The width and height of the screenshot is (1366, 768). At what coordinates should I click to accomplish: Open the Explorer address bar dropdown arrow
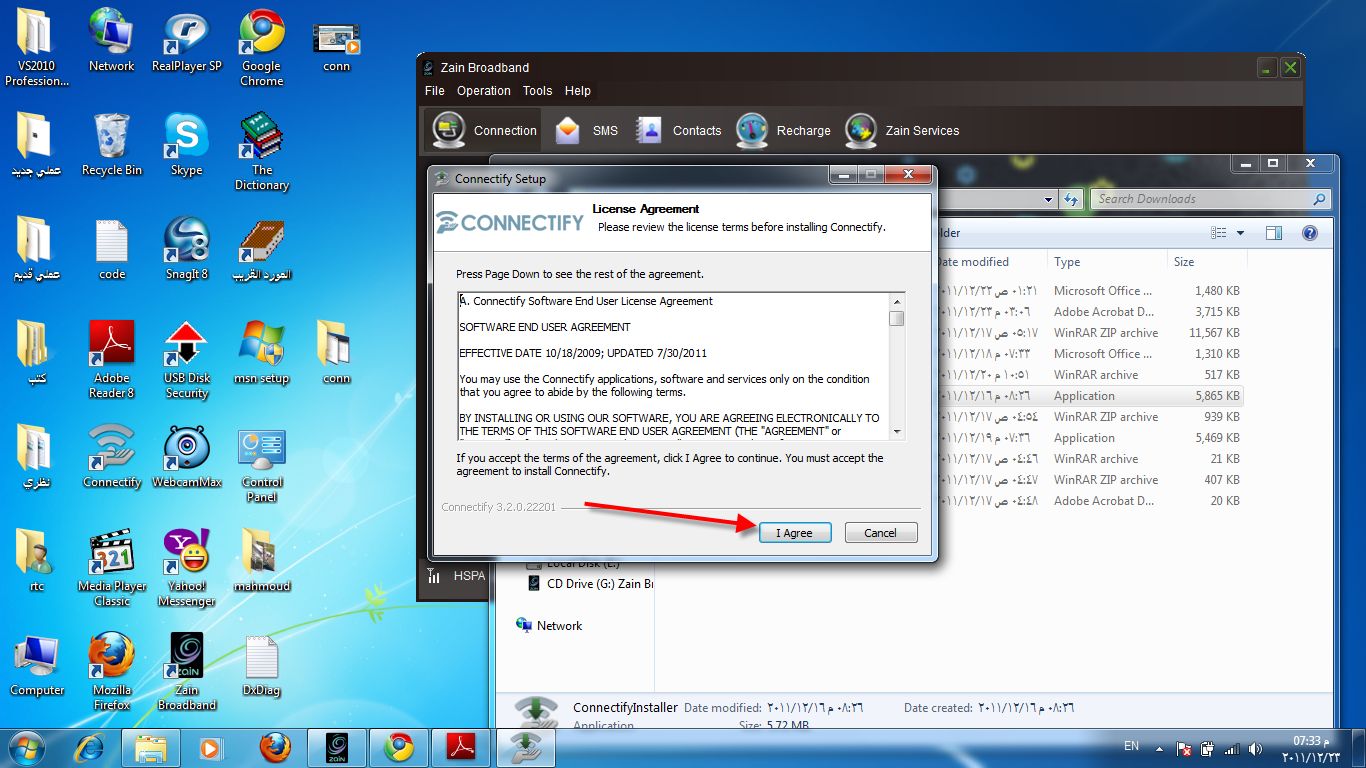point(1048,199)
